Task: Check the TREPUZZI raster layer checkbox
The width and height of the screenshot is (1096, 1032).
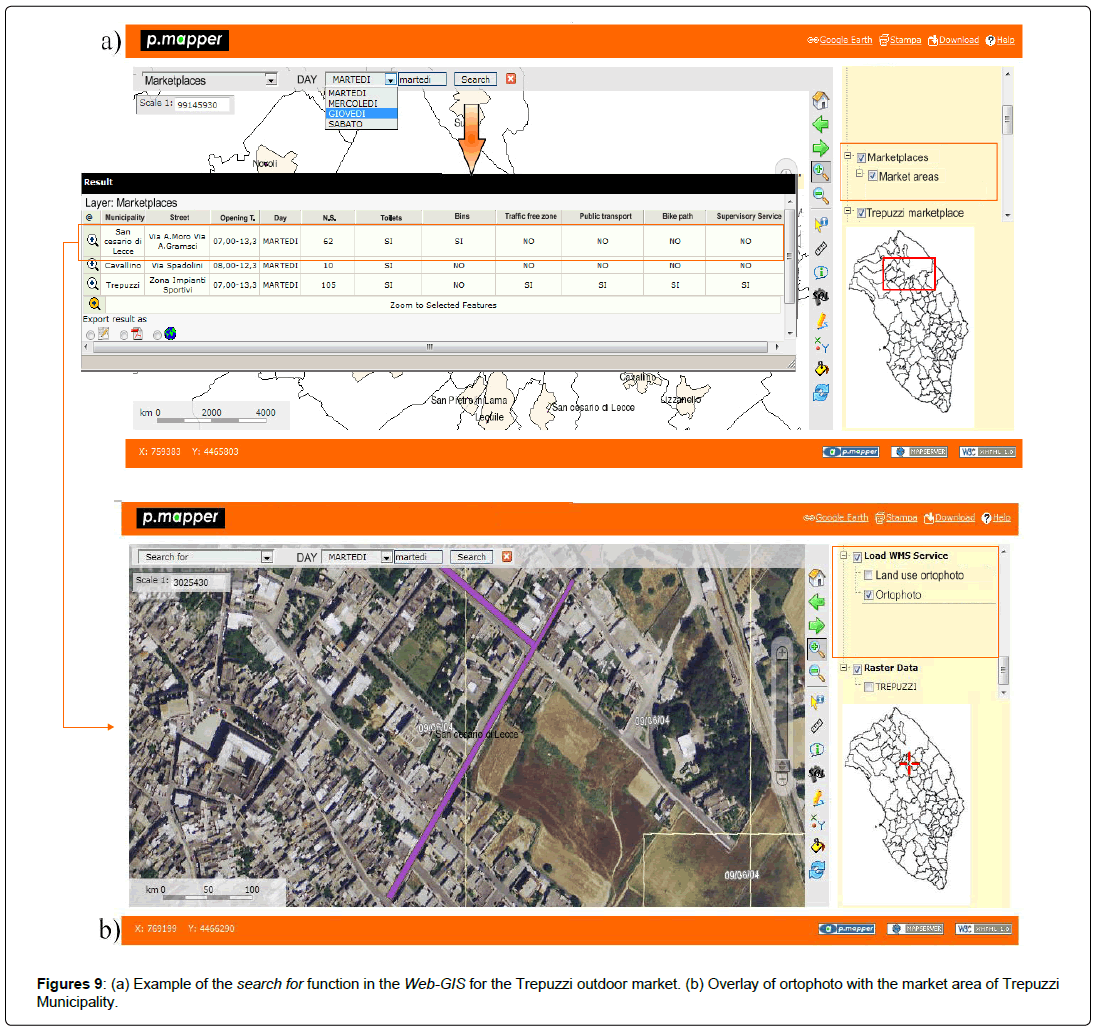Action: point(867,687)
